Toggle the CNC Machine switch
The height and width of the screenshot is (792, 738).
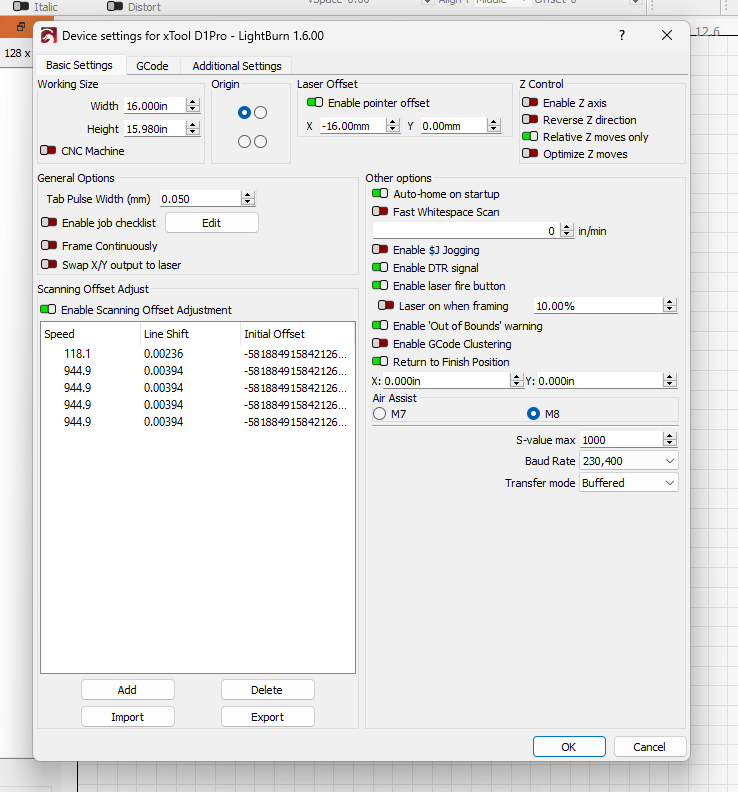(48, 151)
